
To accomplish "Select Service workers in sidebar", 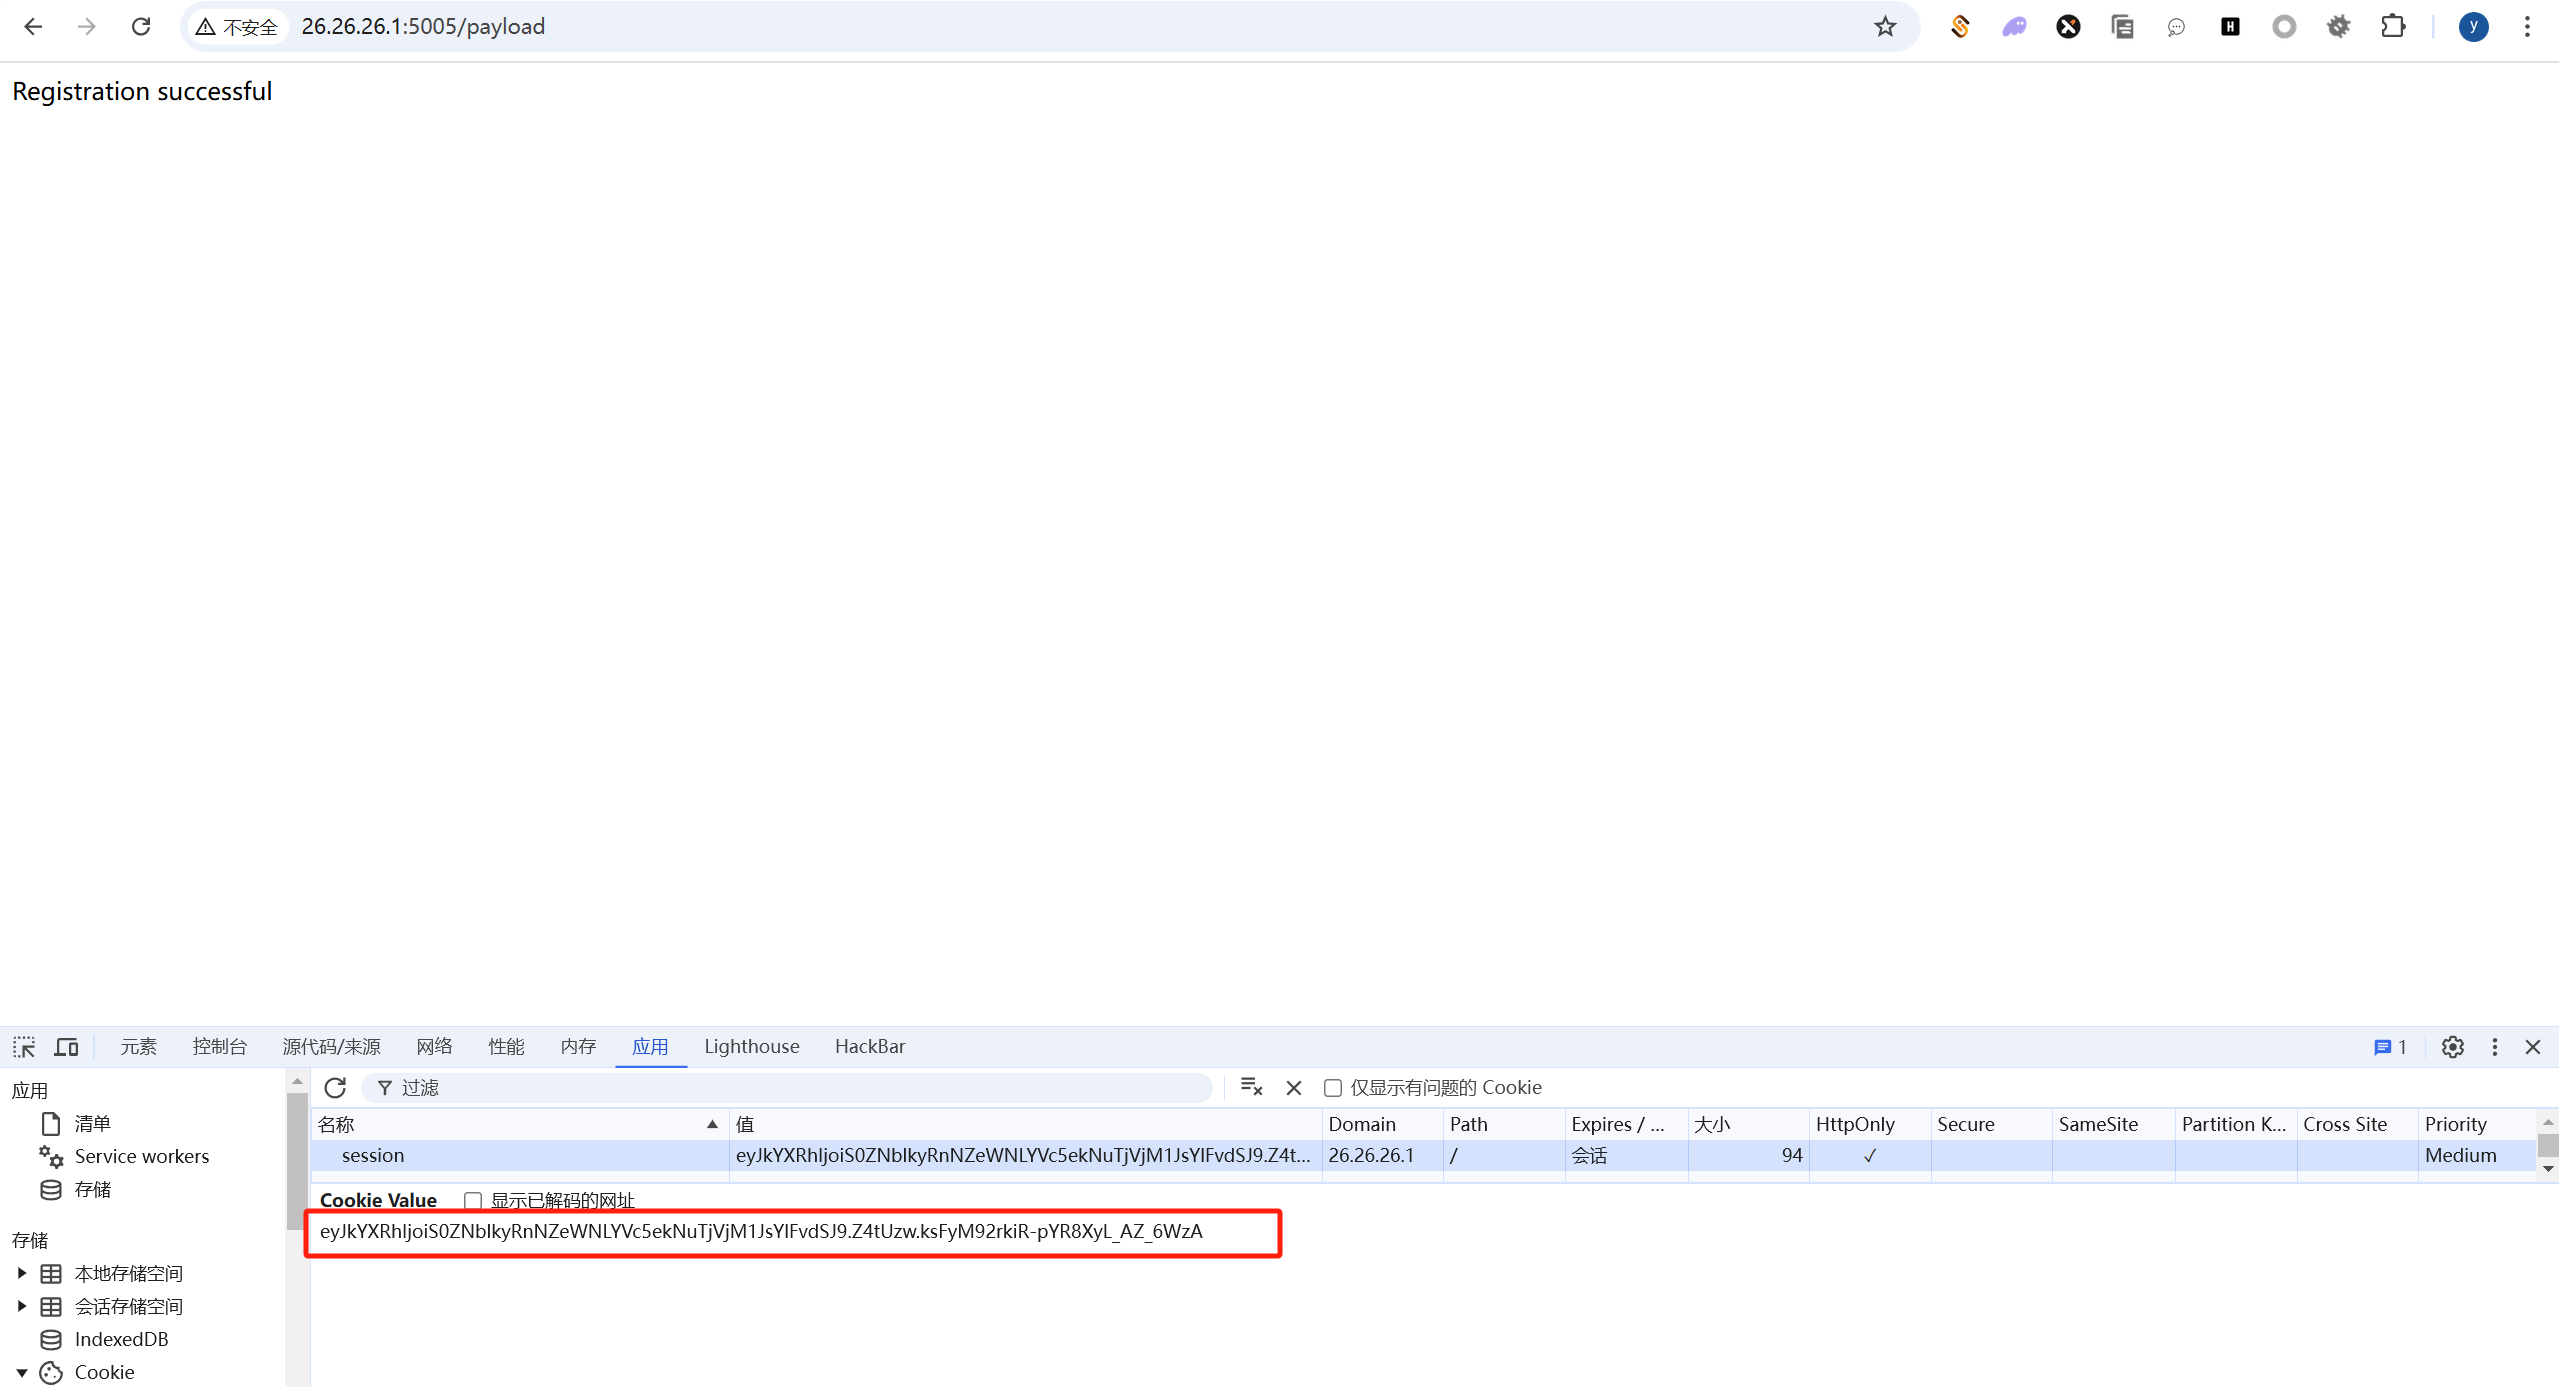I will [141, 1156].
